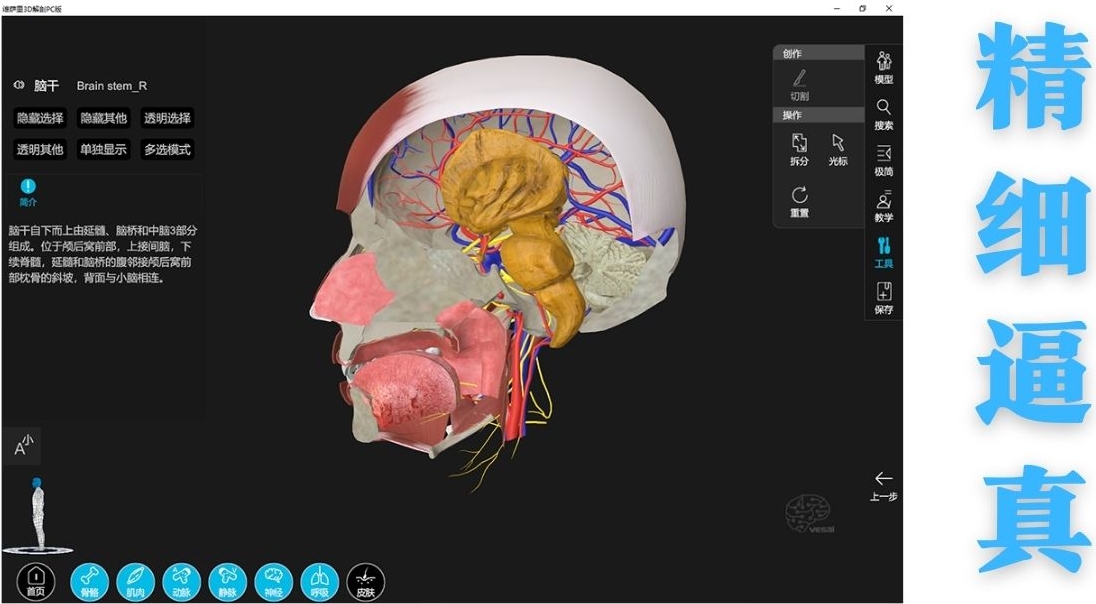Toggle the 皮肤 skin layer

tap(366, 582)
